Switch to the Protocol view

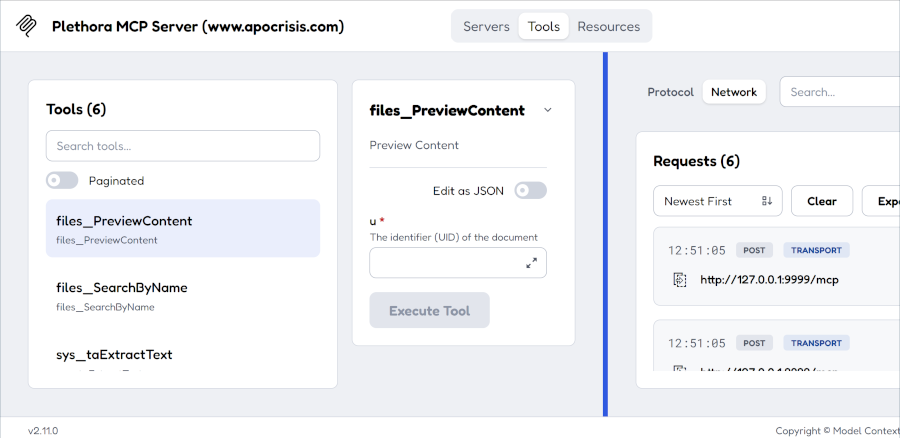click(670, 92)
